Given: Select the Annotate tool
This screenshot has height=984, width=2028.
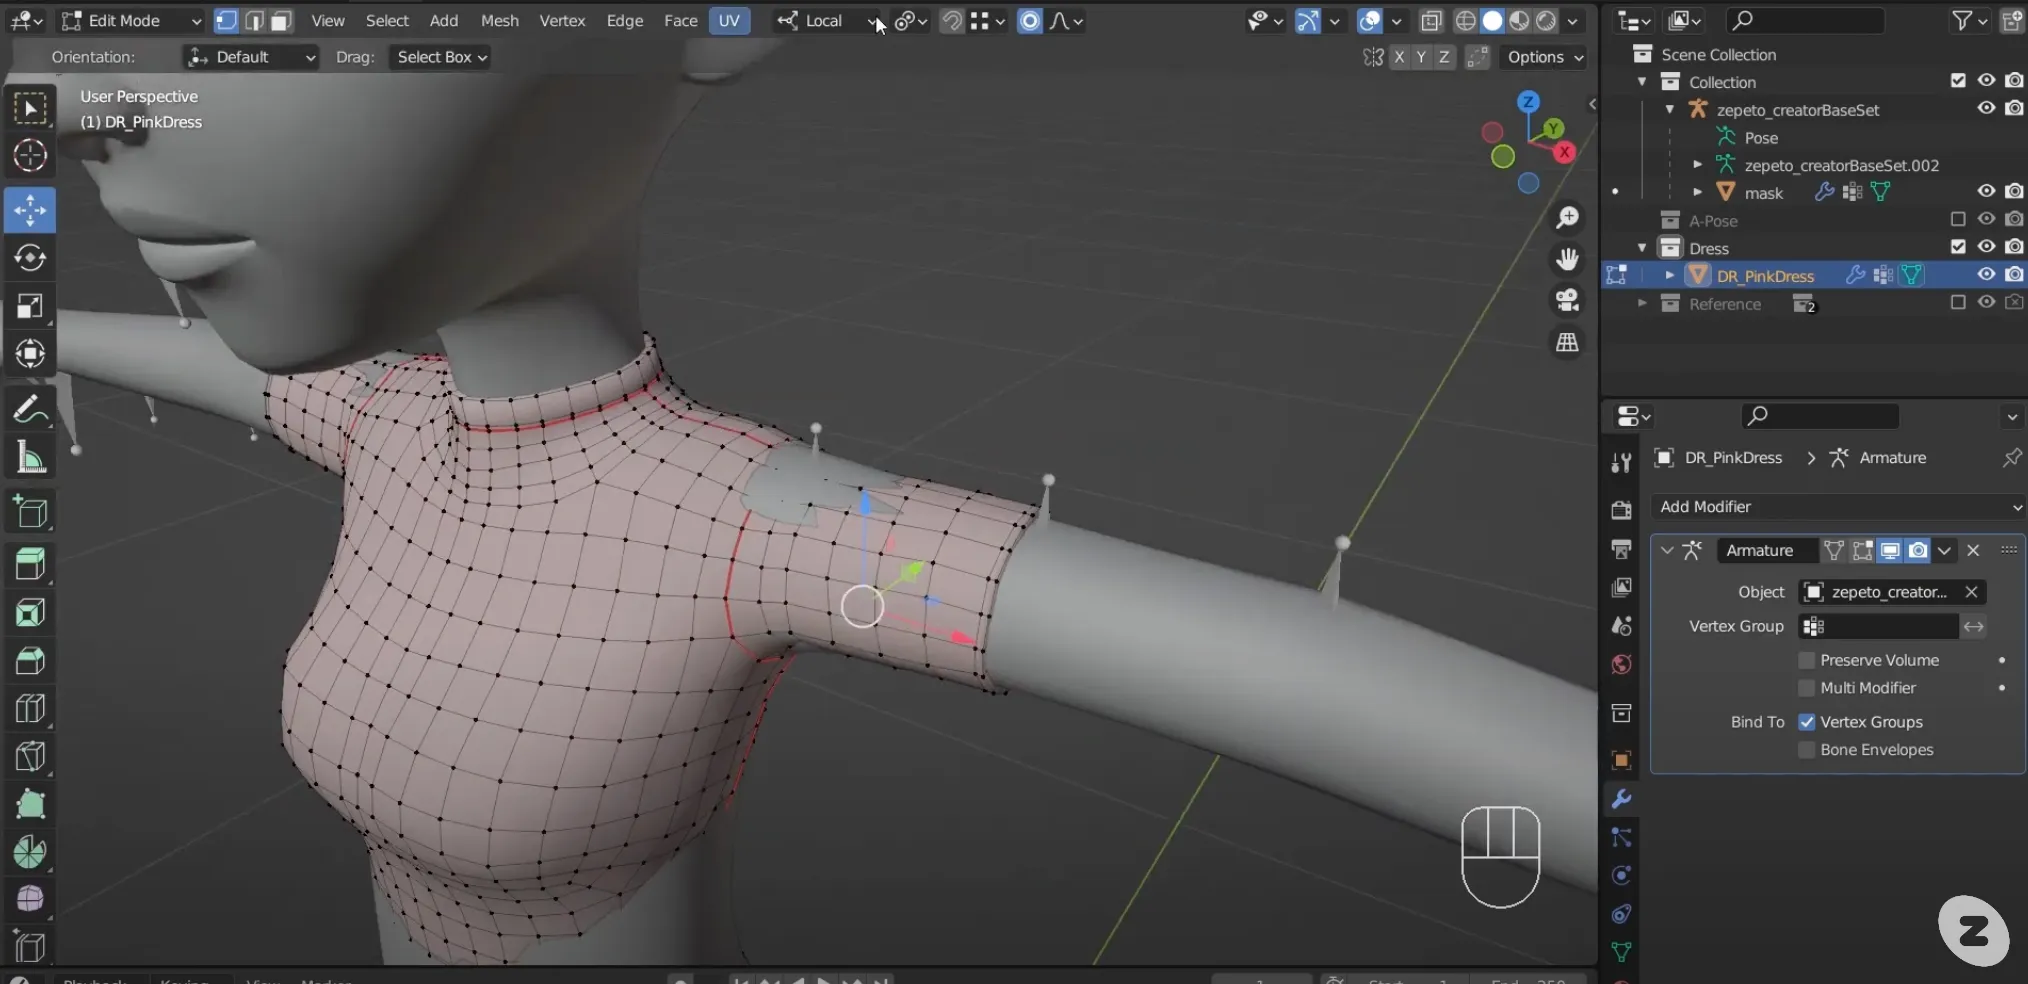Looking at the screenshot, I should click(x=30, y=409).
